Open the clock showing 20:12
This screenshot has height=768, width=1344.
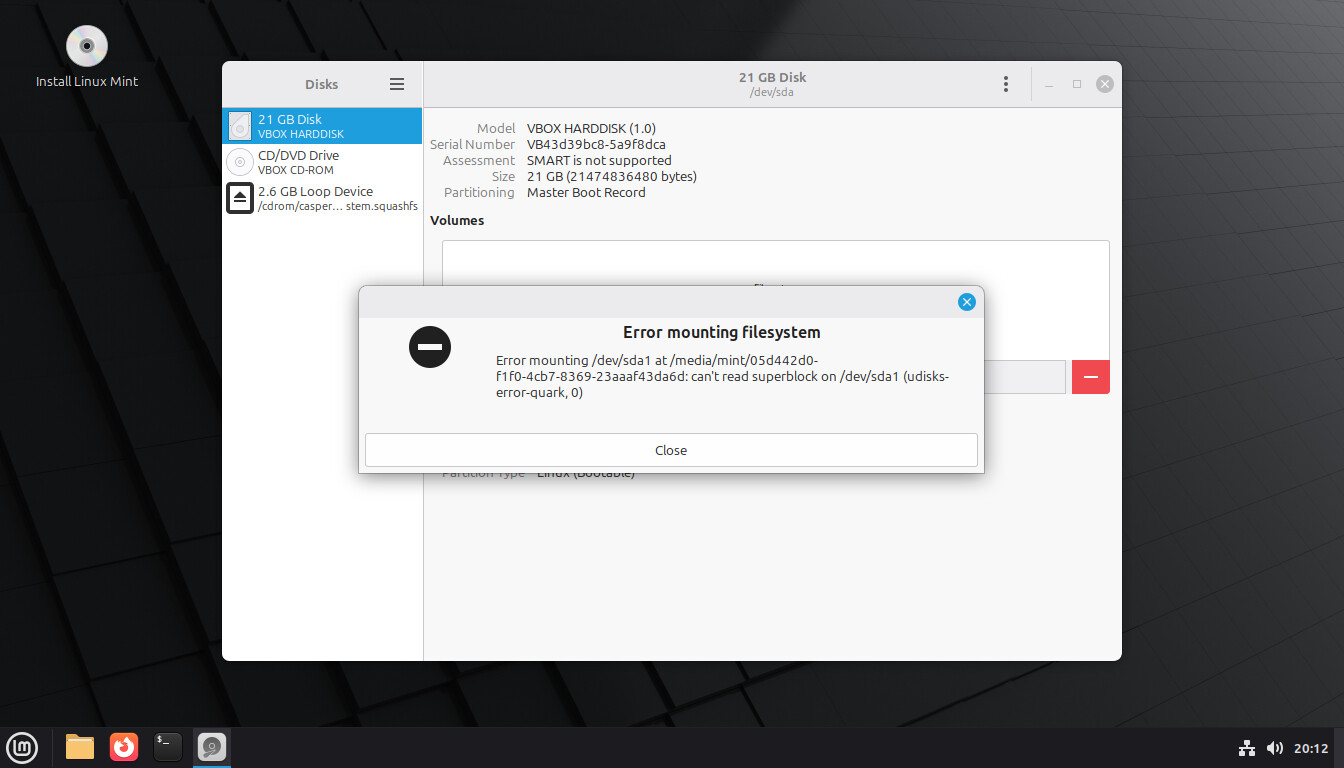[1311, 748]
